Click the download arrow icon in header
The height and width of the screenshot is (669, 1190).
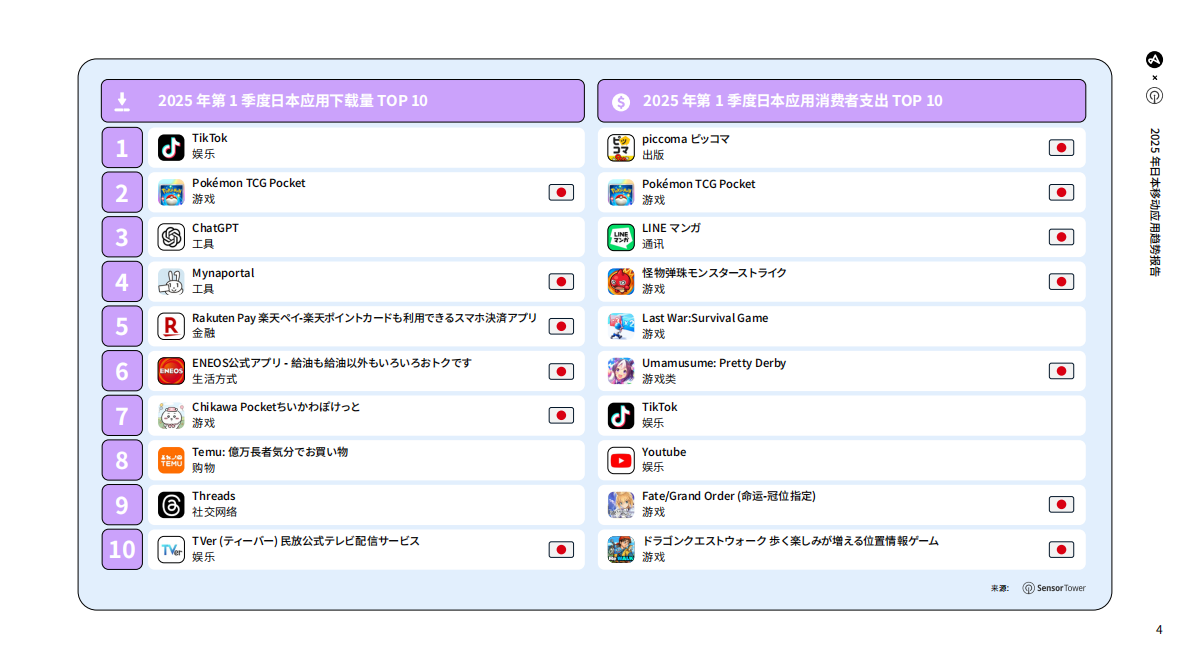pos(122,101)
